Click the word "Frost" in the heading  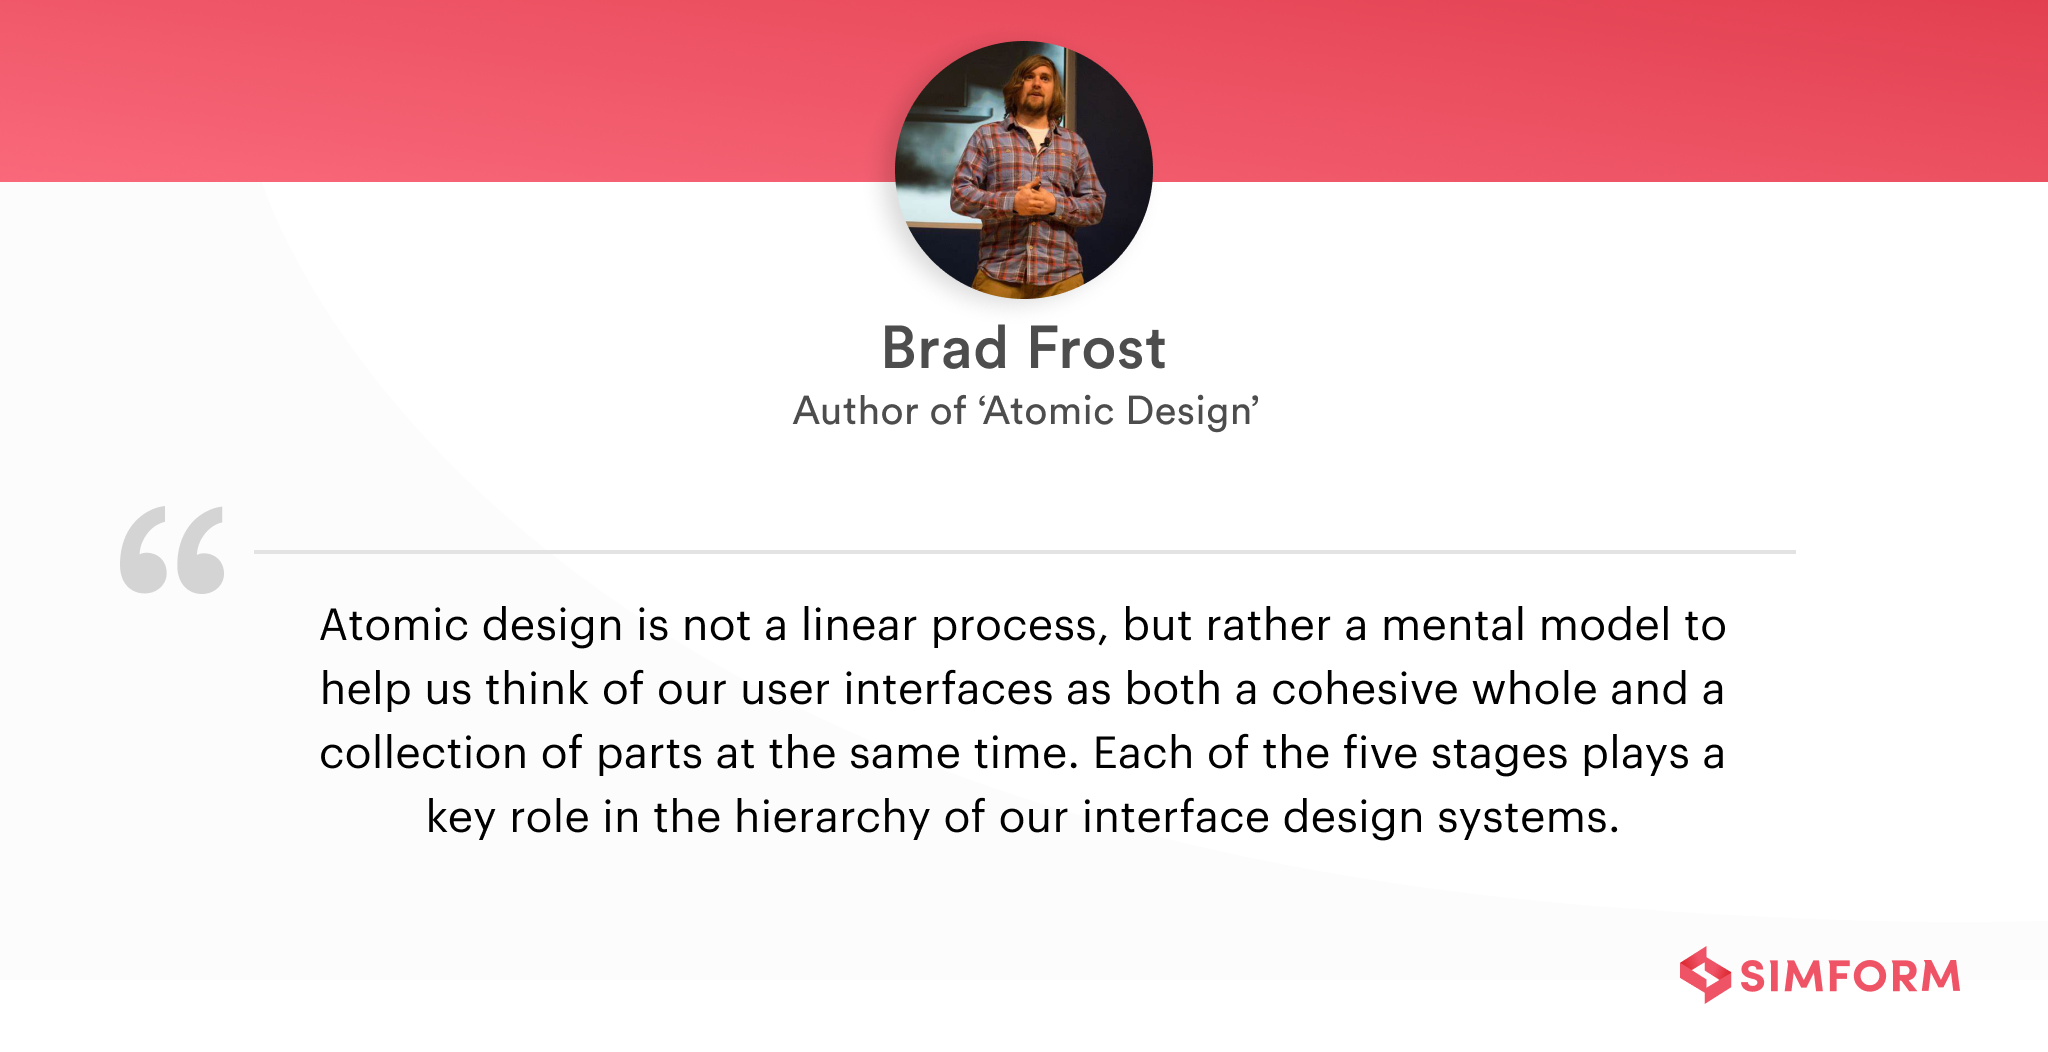click(x=1097, y=349)
